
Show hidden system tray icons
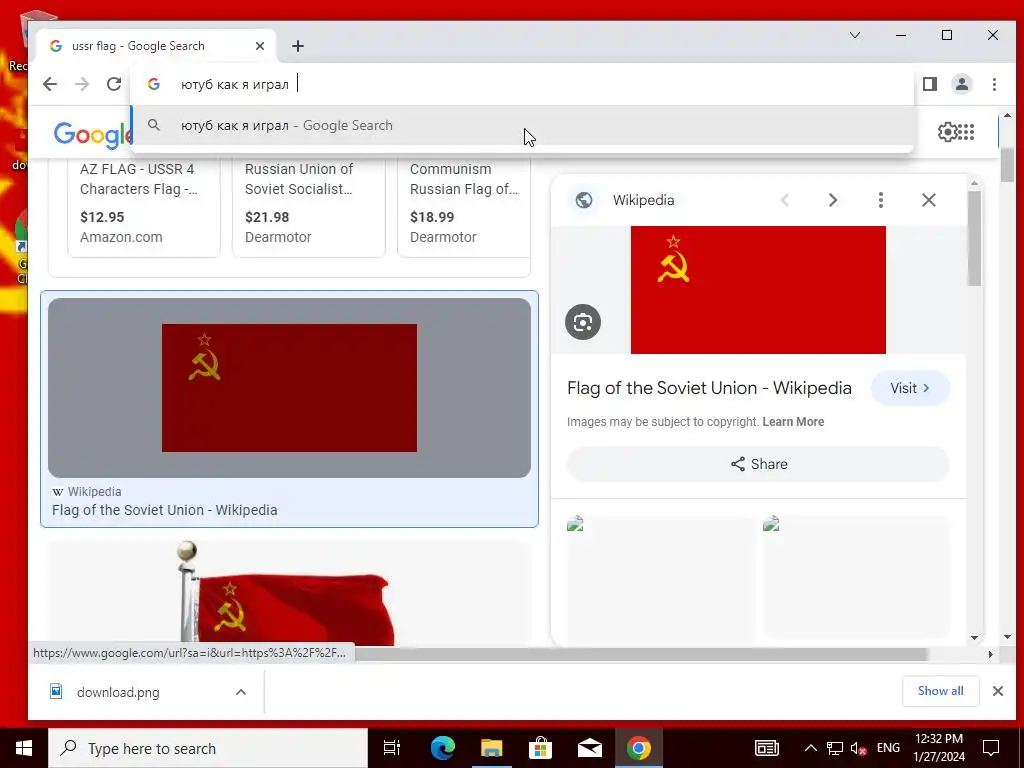tap(810, 748)
